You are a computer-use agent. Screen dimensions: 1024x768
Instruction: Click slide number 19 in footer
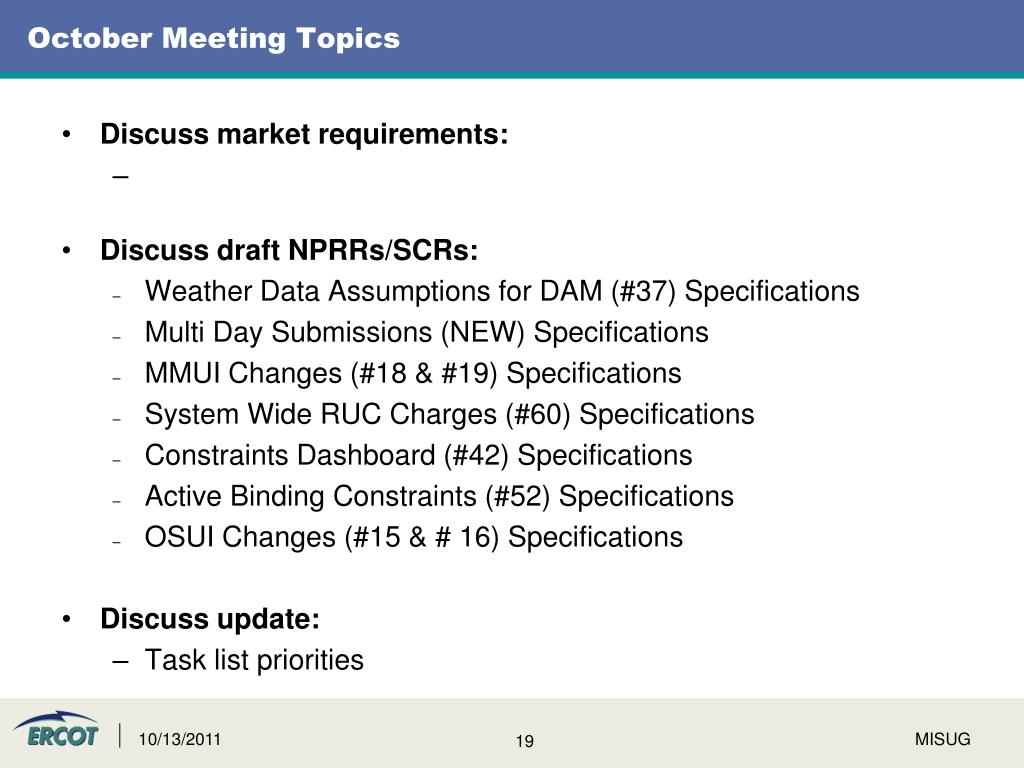tap(524, 741)
